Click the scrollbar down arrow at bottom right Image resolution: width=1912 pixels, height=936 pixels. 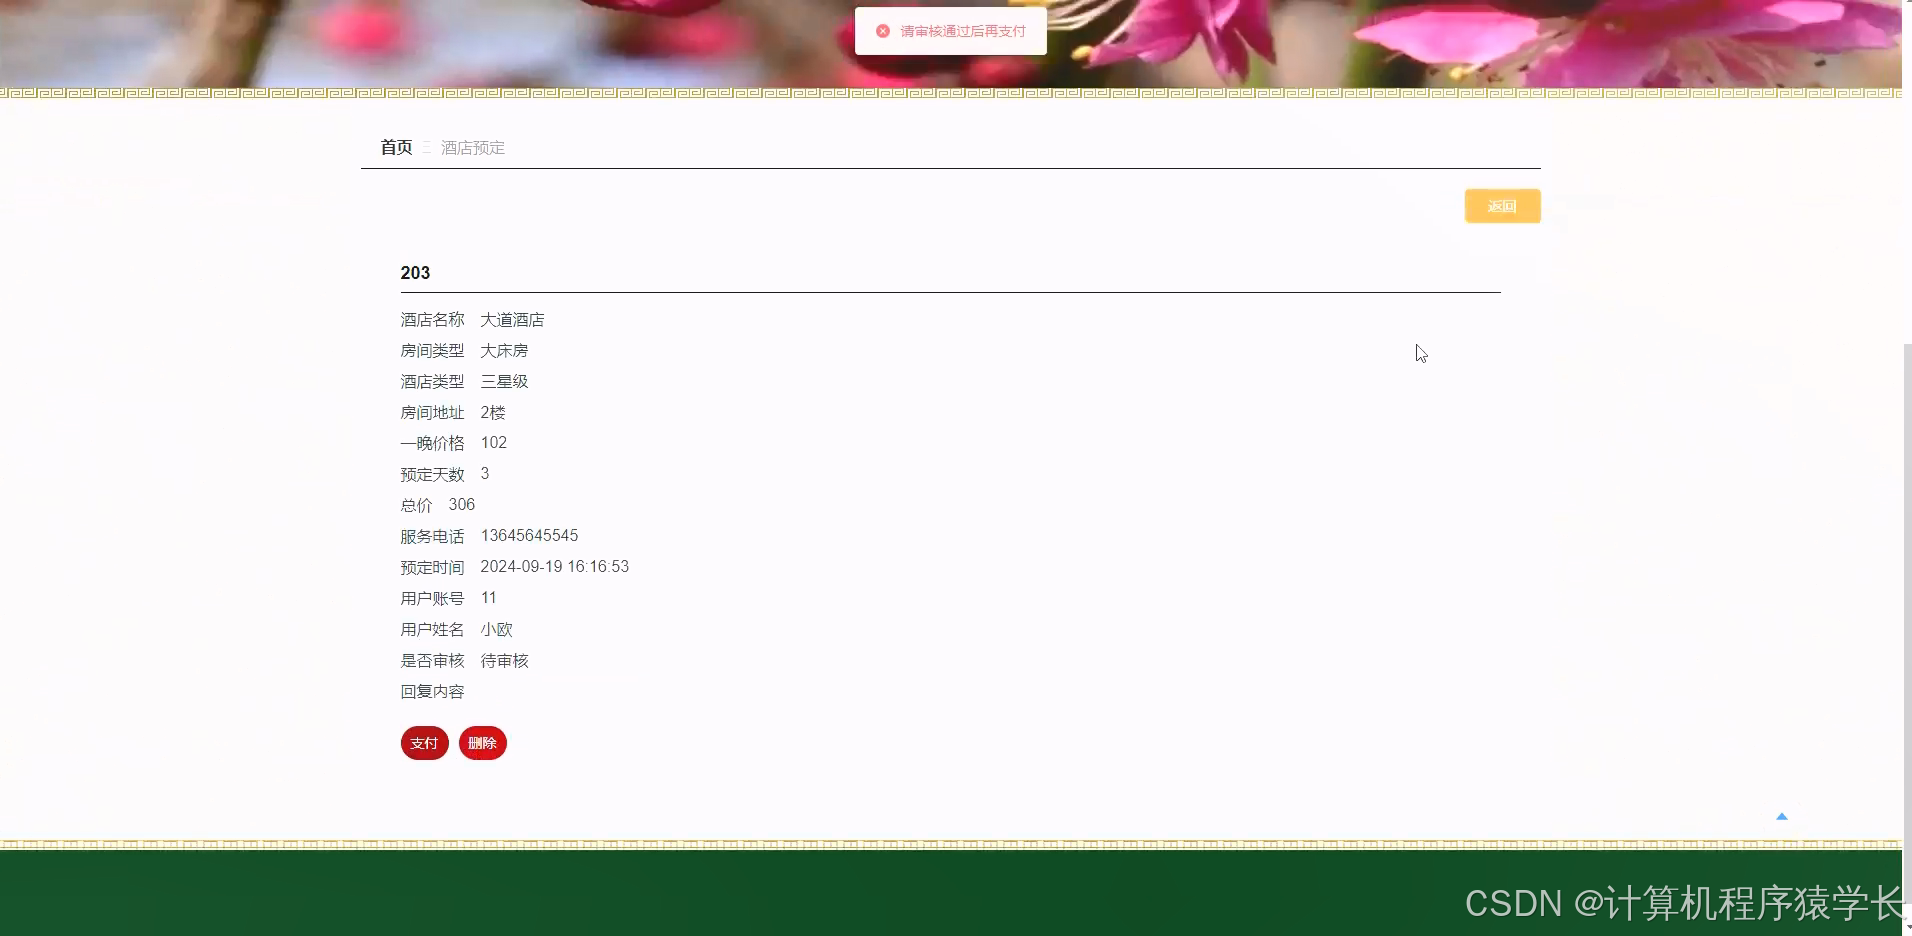pyautogui.click(x=1907, y=929)
